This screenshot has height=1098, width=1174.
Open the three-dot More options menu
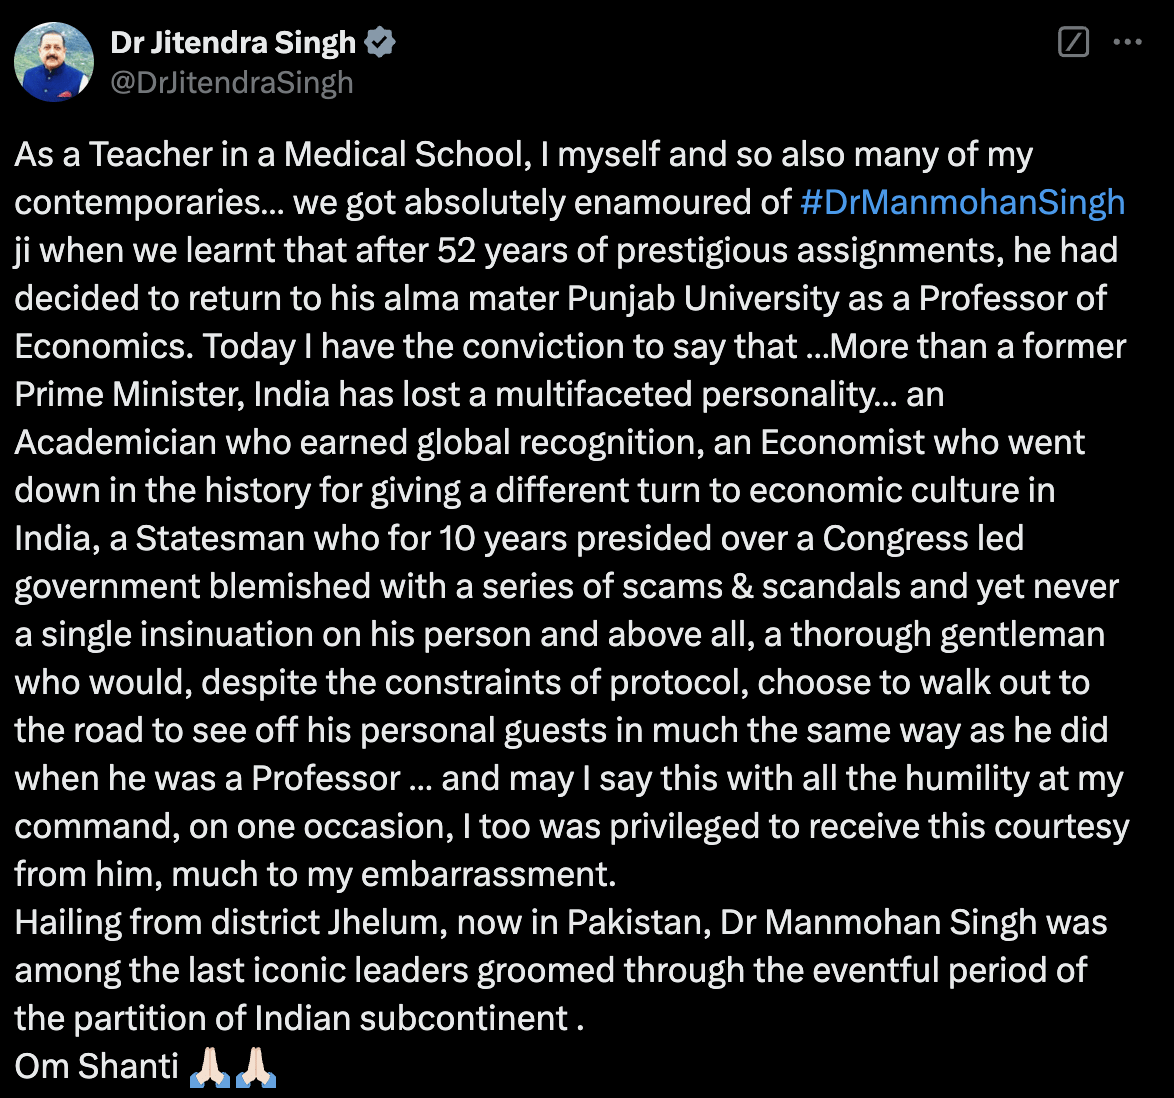[1127, 42]
